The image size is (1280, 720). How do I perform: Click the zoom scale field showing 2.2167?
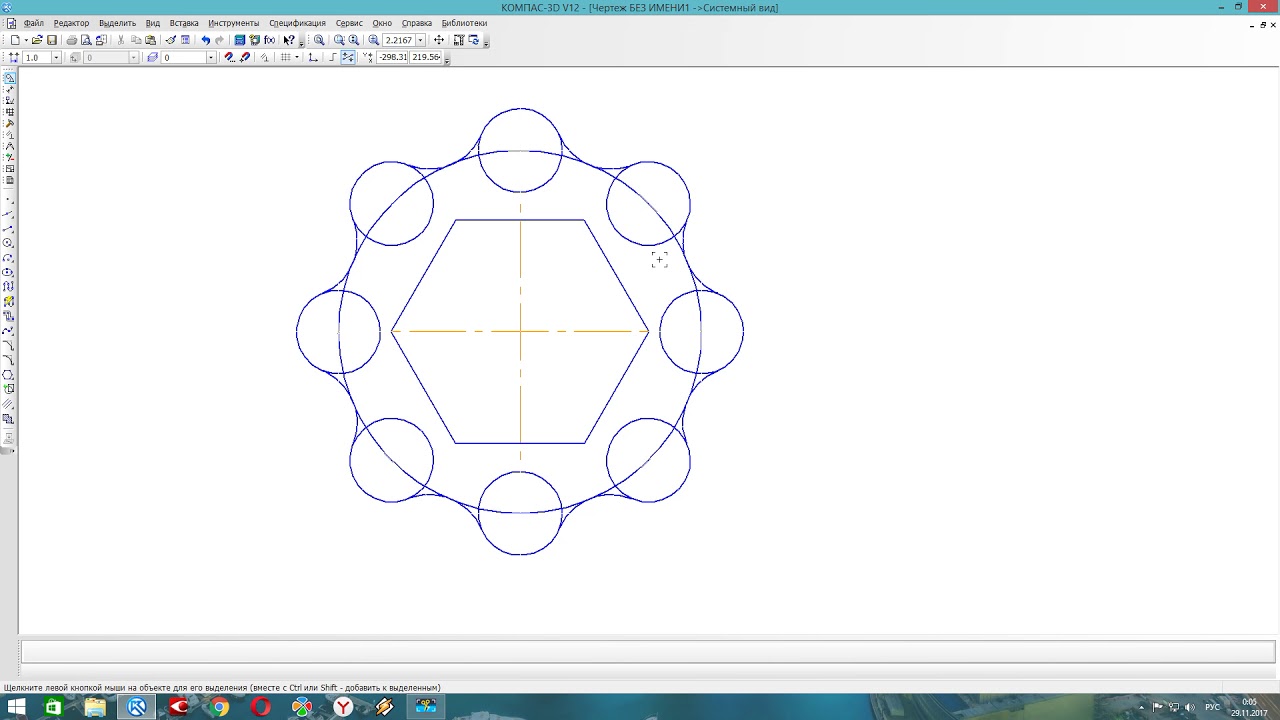[399, 40]
